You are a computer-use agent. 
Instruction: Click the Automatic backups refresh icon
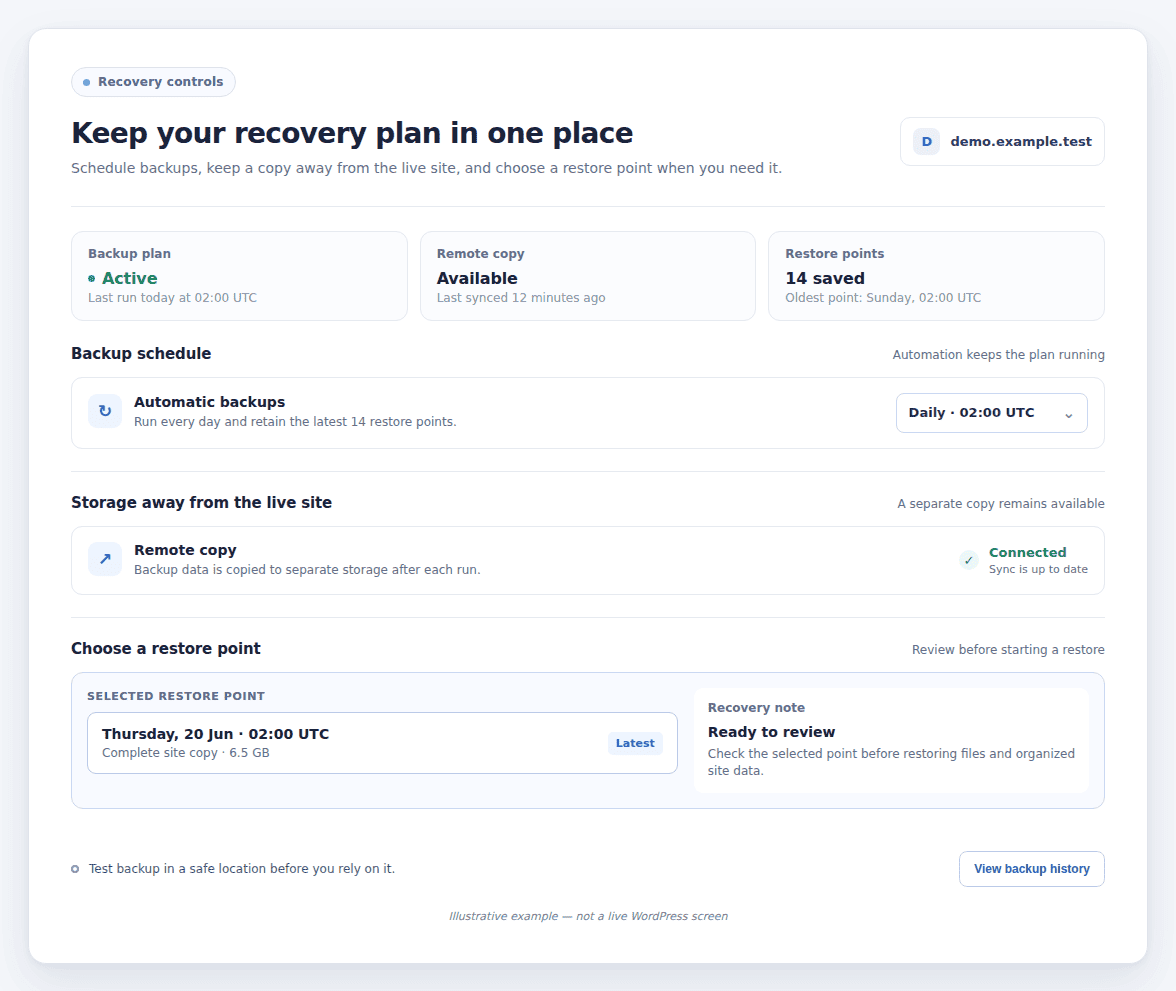[x=105, y=411]
